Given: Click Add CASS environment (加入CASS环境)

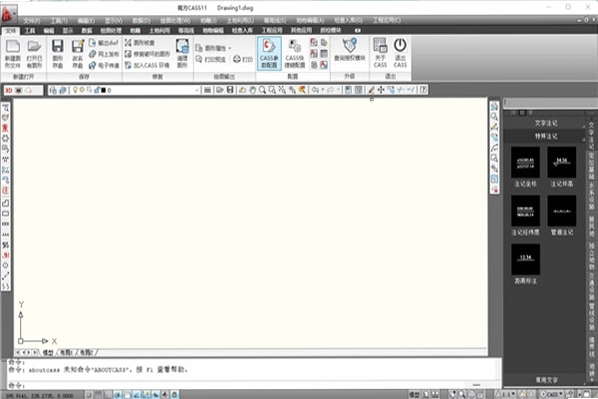Looking at the screenshot, I should pyautogui.click(x=147, y=65).
